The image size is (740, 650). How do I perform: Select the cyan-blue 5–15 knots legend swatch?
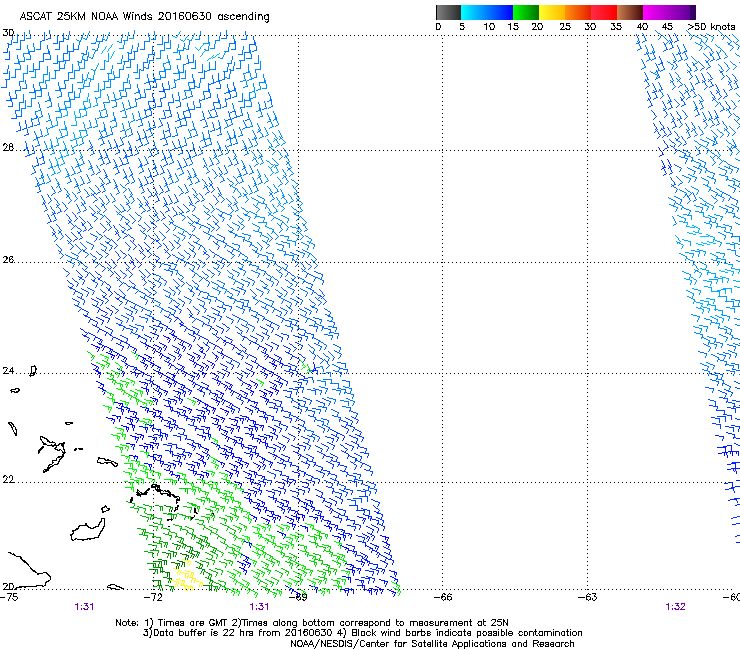[x=487, y=12]
